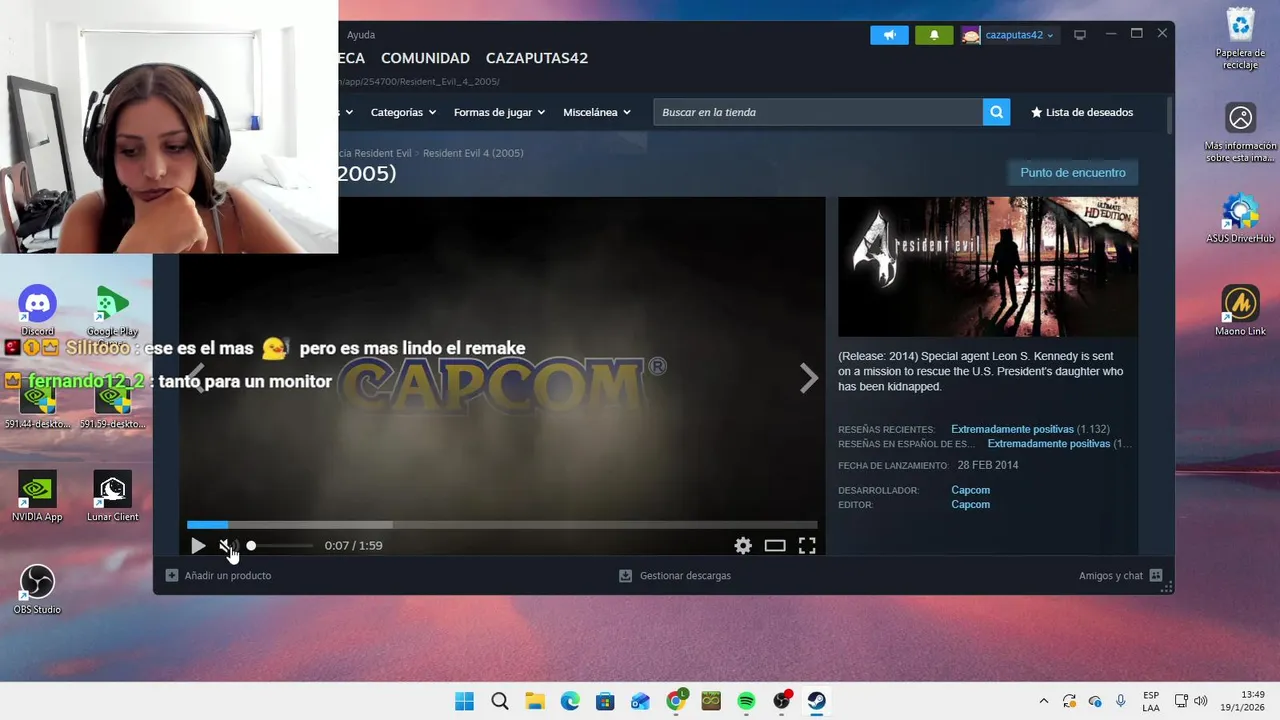Open the volume tray control
Screen dimensions: 1280x720
click(1201, 701)
